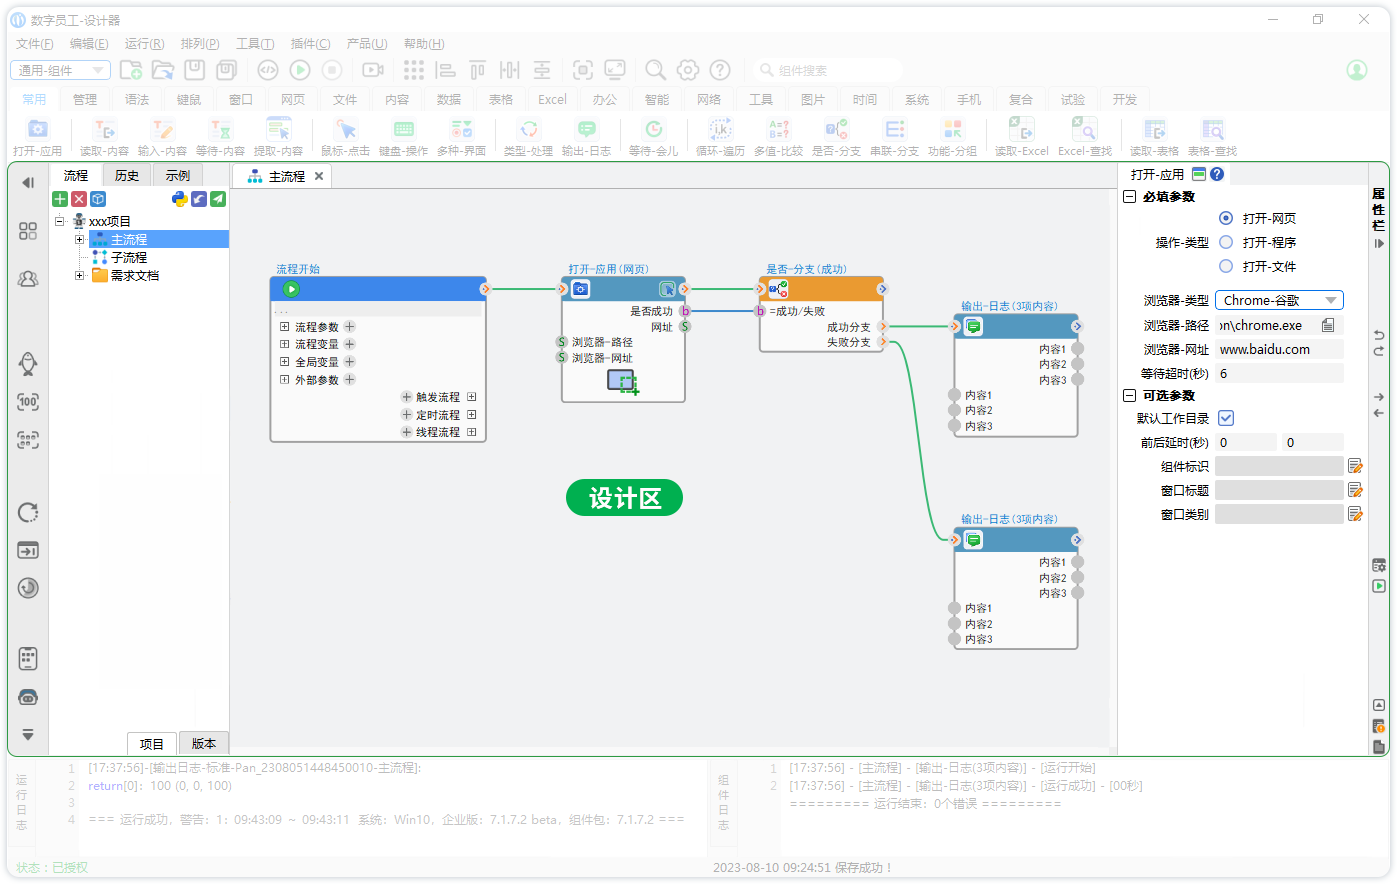This screenshot has width=1397, height=884.
Task: Click the run (play) toolbar icon
Action: (x=300, y=70)
